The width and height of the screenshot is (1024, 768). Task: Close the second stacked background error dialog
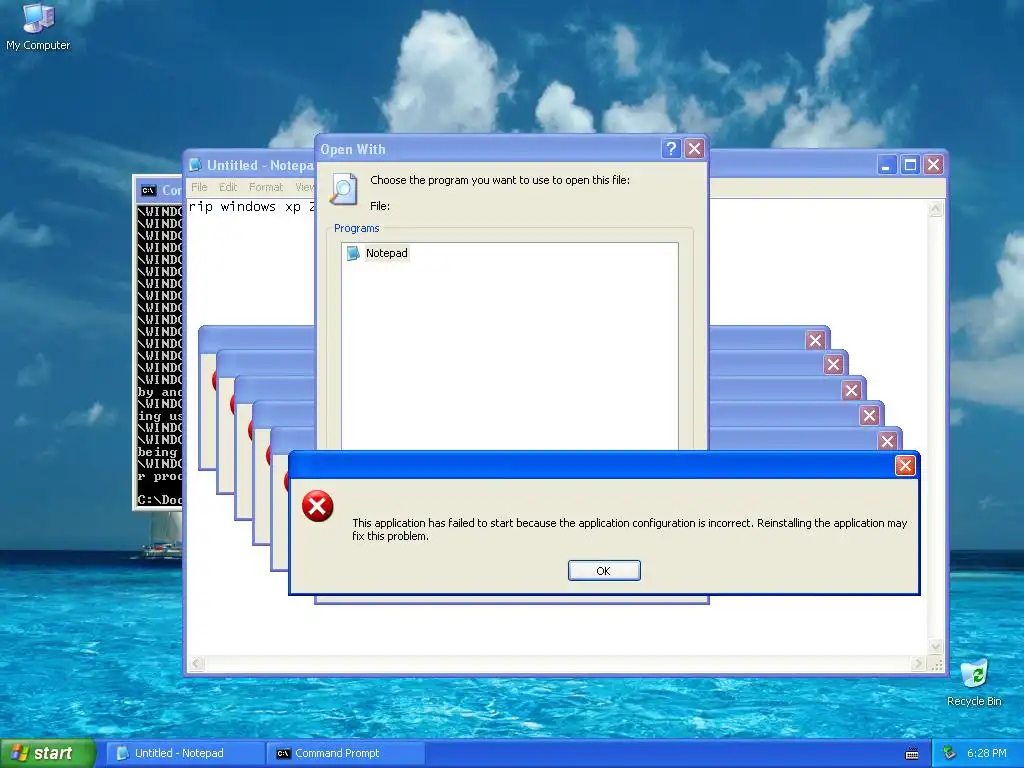833,364
